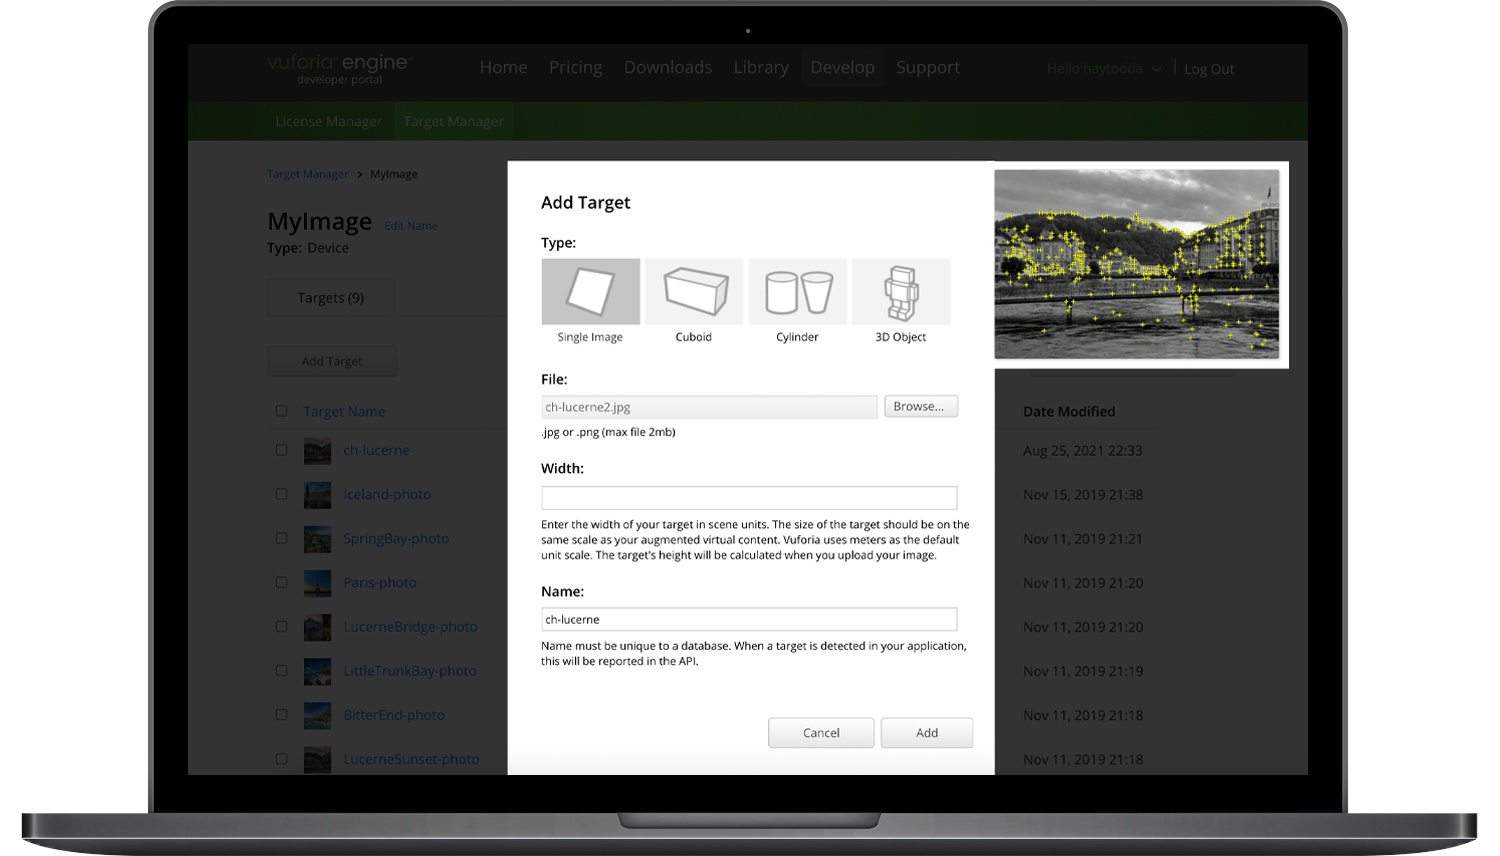Image resolution: width=1500 pixels, height=856 pixels.
Task: Check the box for LucerneSunset-photo
Action: pos(281,759)
